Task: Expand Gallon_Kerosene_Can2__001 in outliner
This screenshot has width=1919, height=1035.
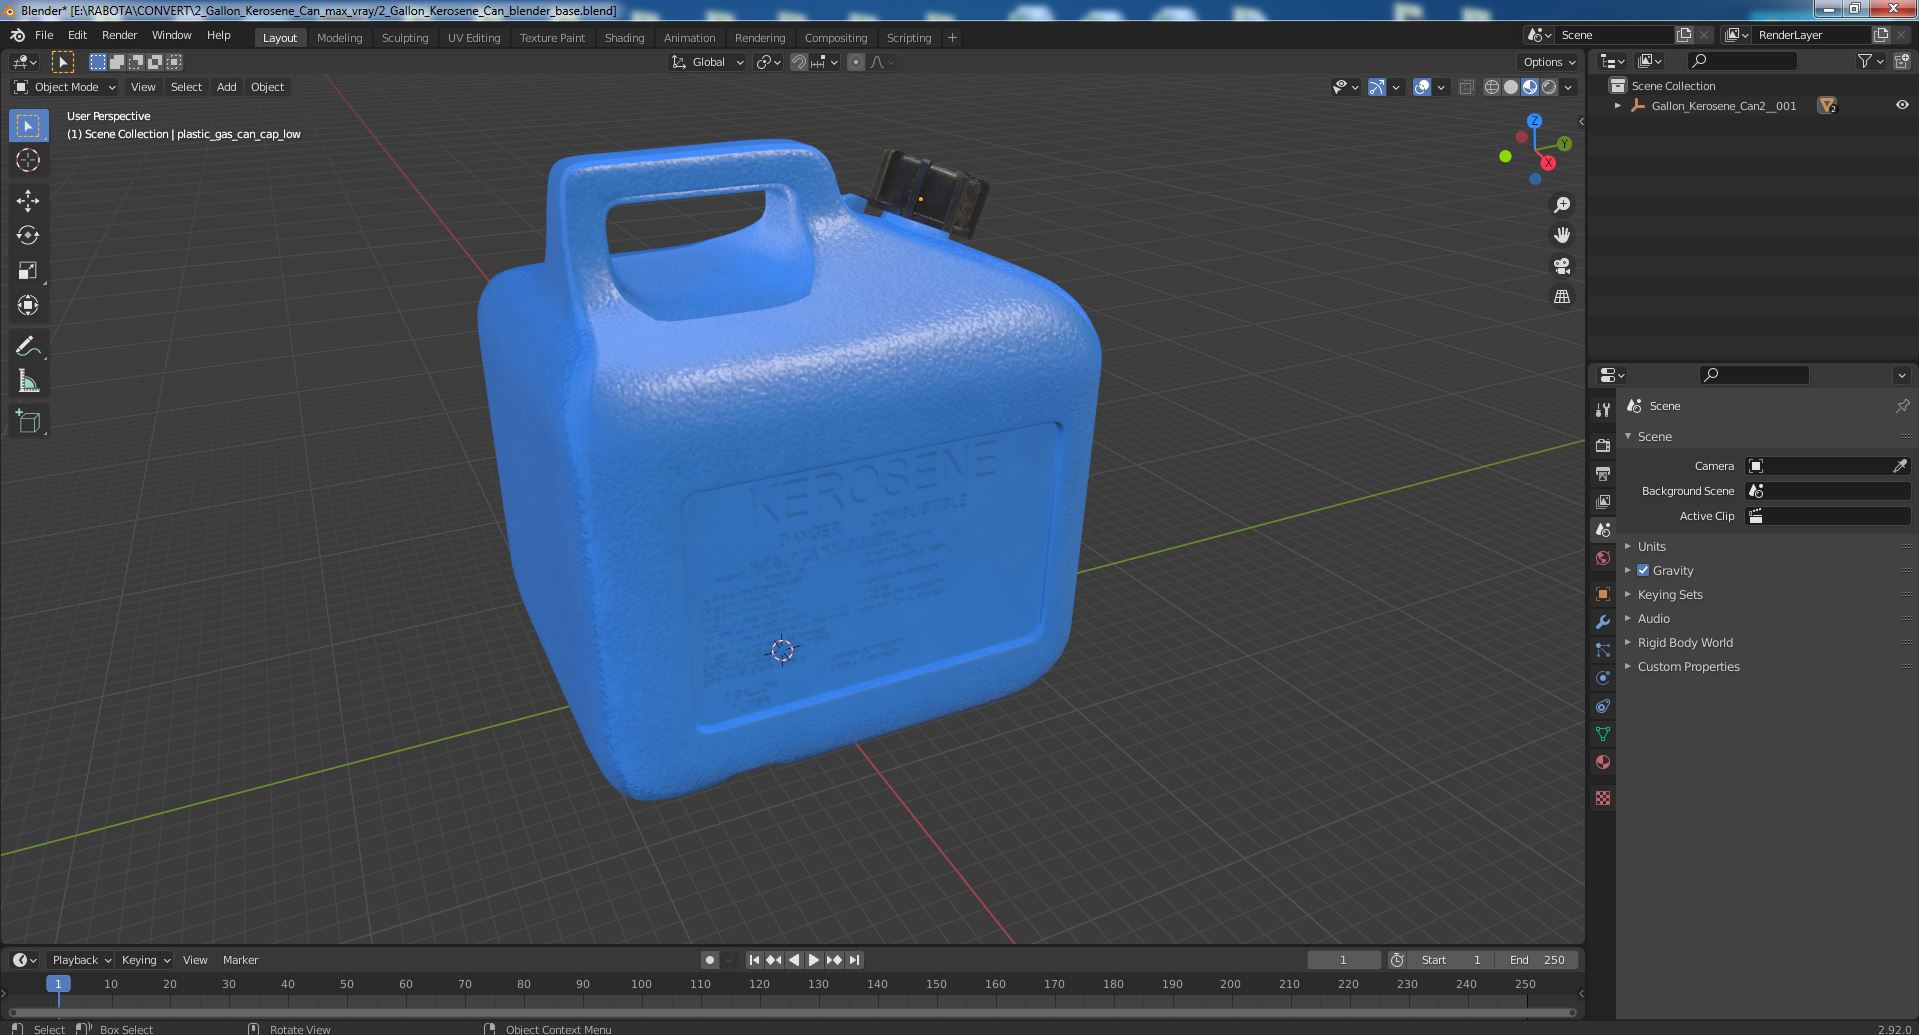Action: click(x=1618, y=105)
